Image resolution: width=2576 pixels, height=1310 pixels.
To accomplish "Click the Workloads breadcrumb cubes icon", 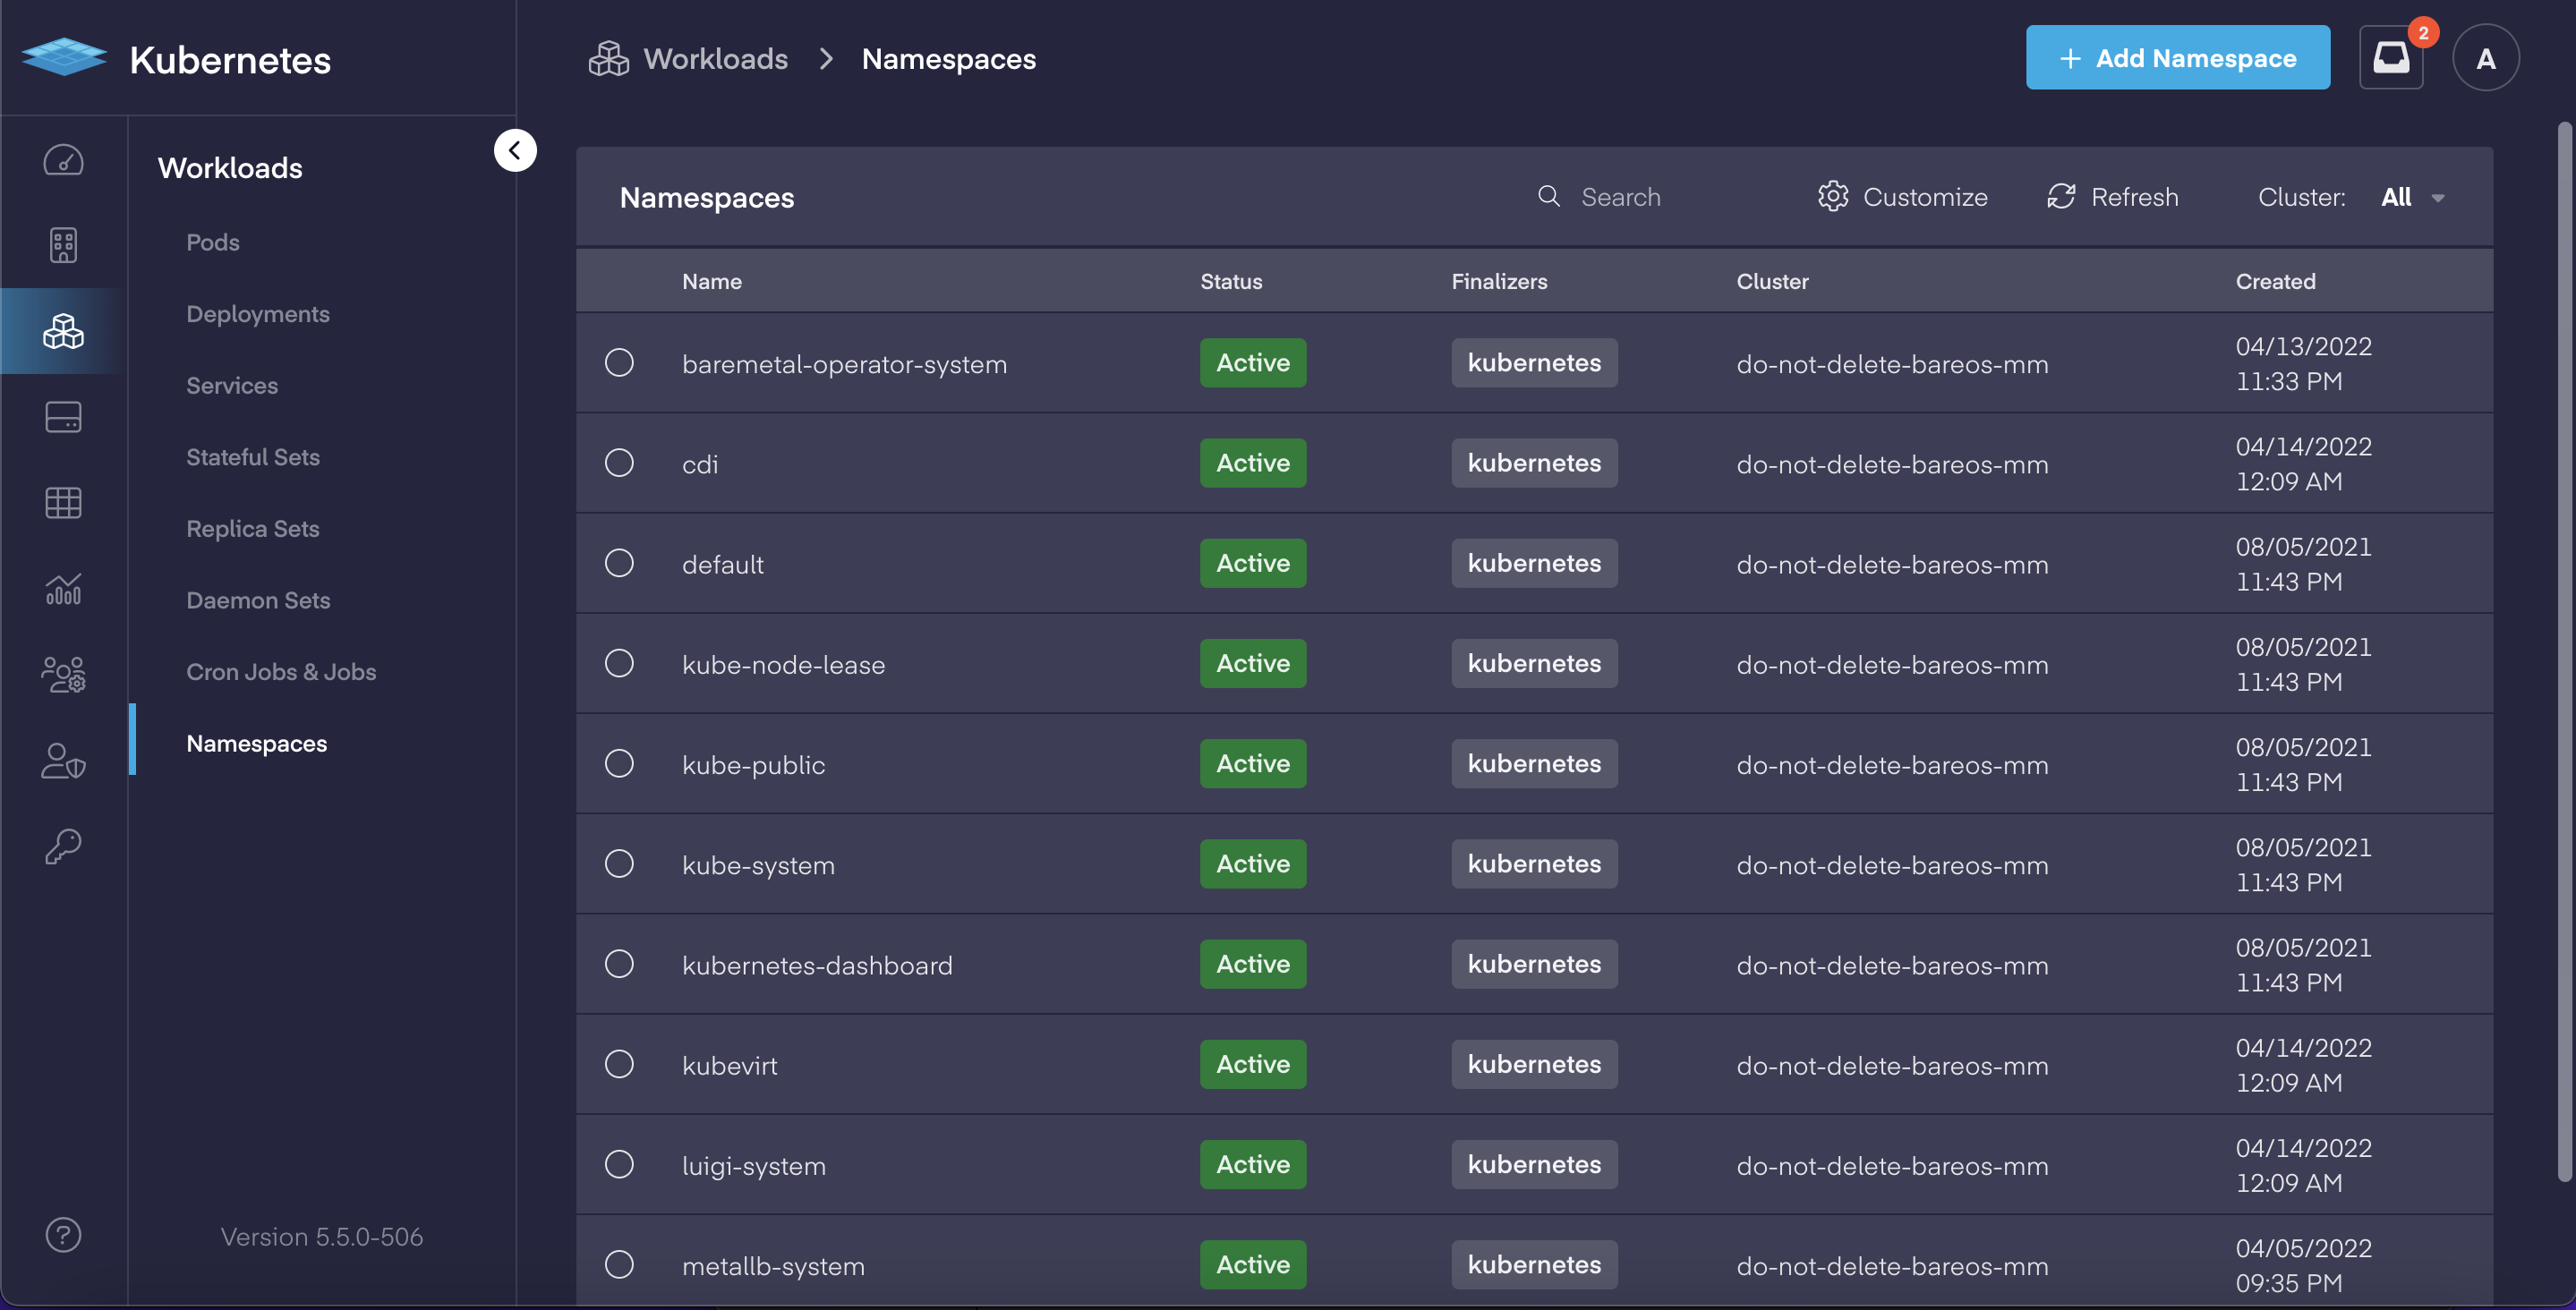I will [x=608, y=59].
